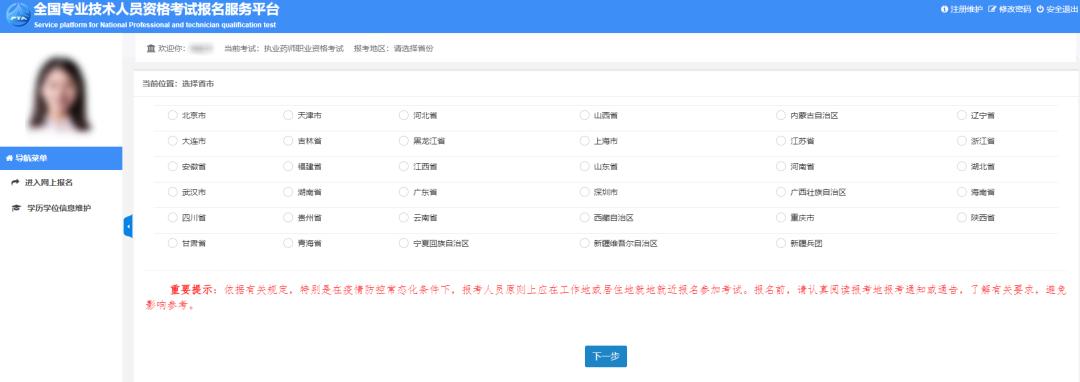Choose 山西省 radio option
Screen dimensions: 1080x382
[x=584, y=115]
